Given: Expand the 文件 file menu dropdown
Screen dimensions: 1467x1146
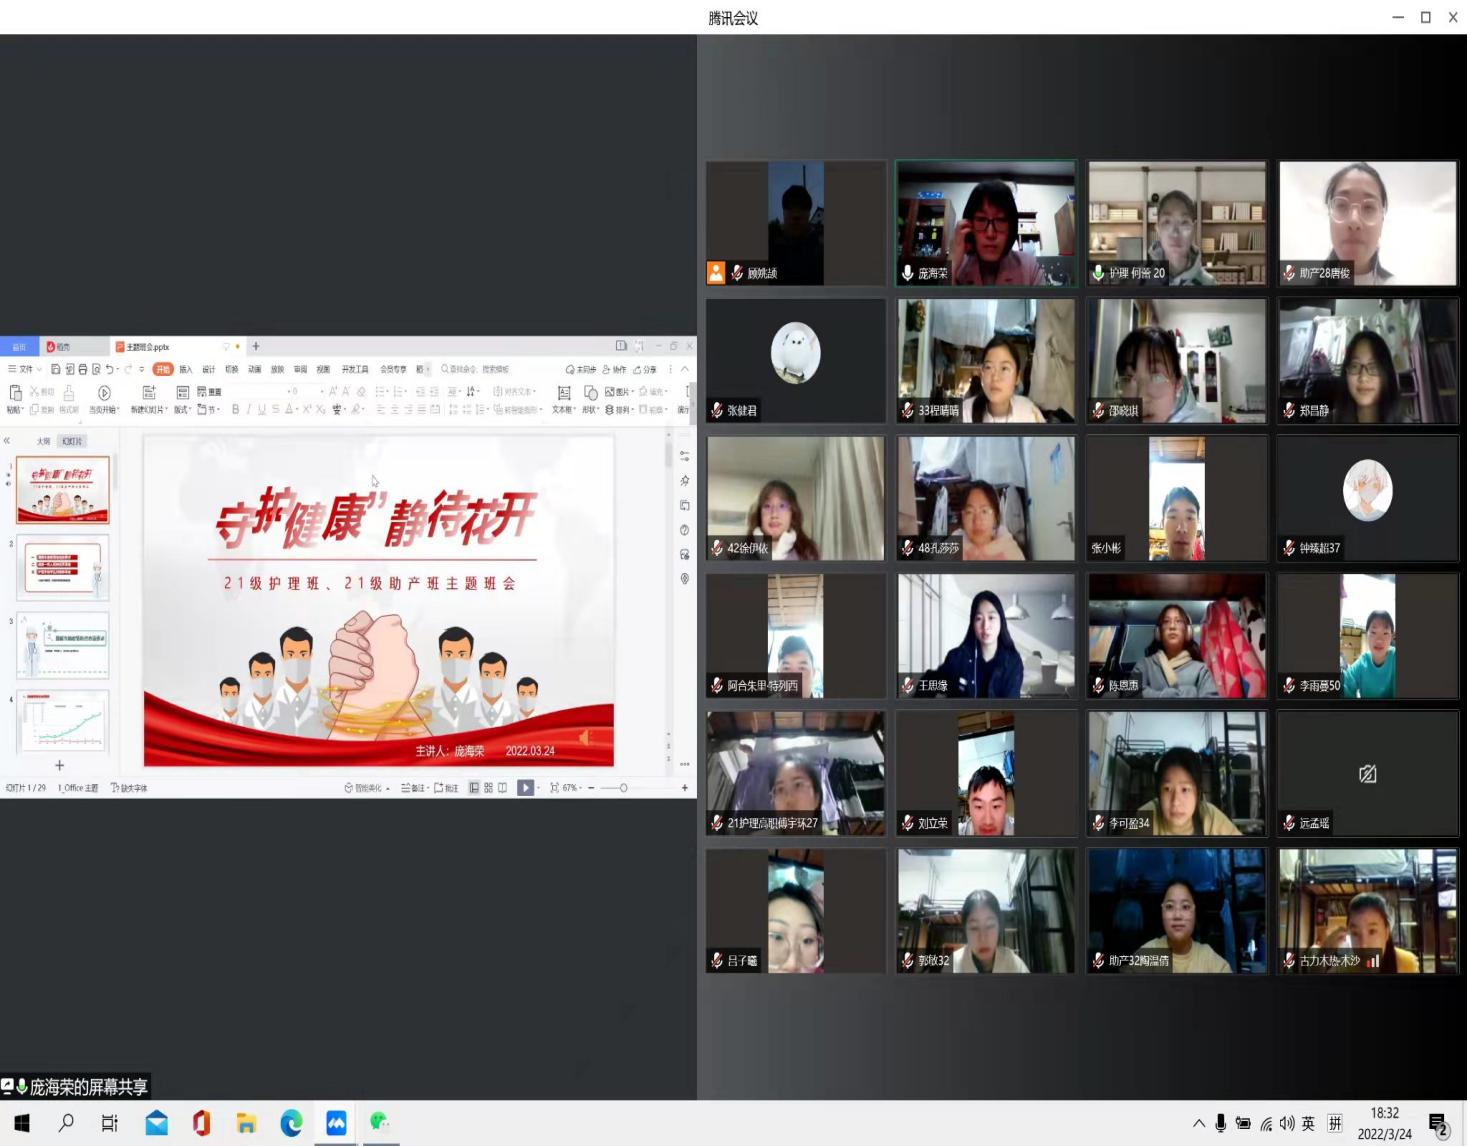Looking at the screenshot, I should 25,369.
